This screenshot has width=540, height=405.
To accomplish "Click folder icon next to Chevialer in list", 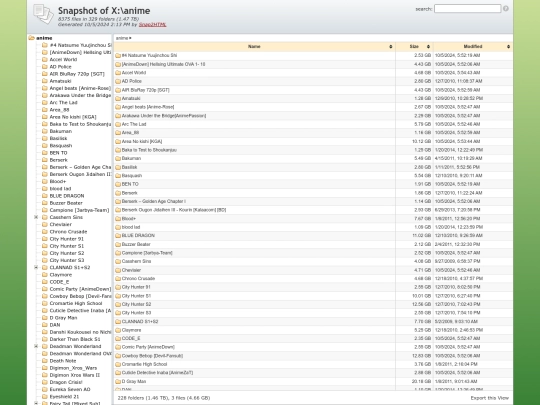I will 118,270.
